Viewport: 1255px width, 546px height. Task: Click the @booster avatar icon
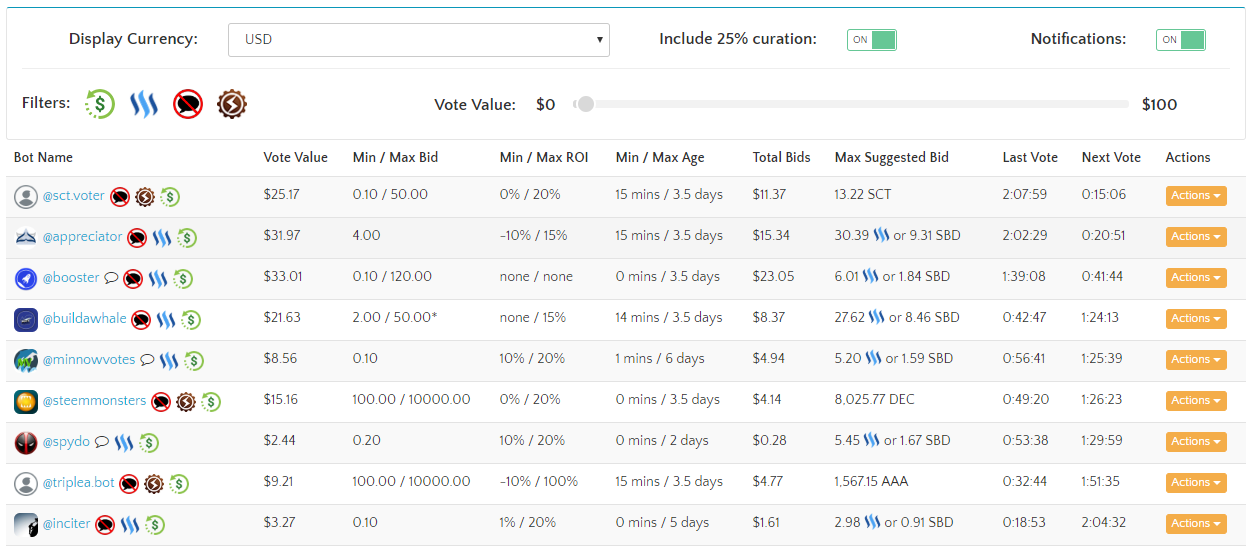pyautogui.click(x=26, y=278)
